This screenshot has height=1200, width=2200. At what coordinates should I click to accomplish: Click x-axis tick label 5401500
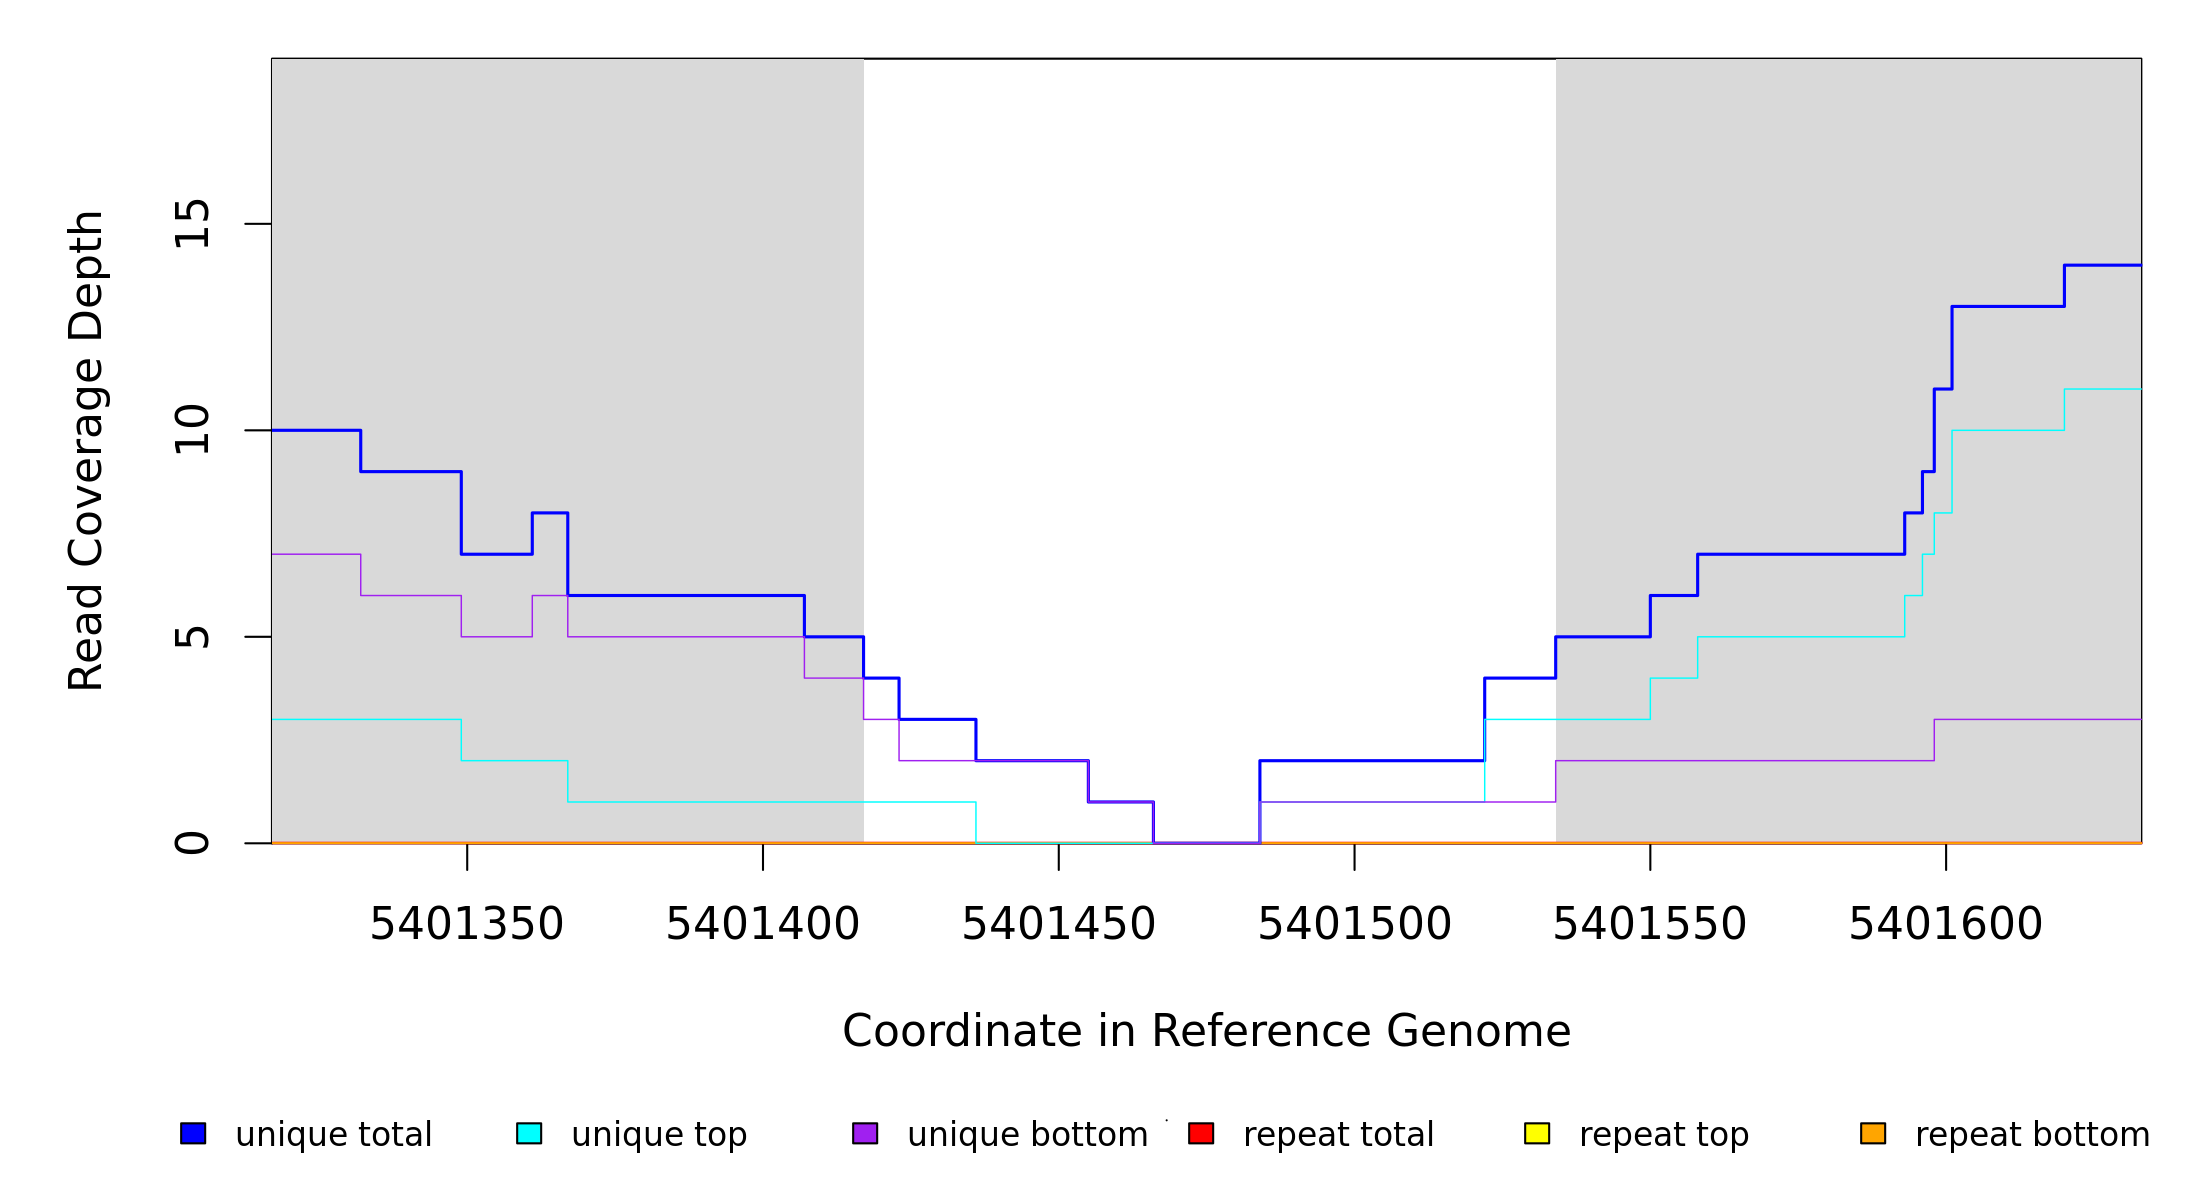tap(1355, 925)
